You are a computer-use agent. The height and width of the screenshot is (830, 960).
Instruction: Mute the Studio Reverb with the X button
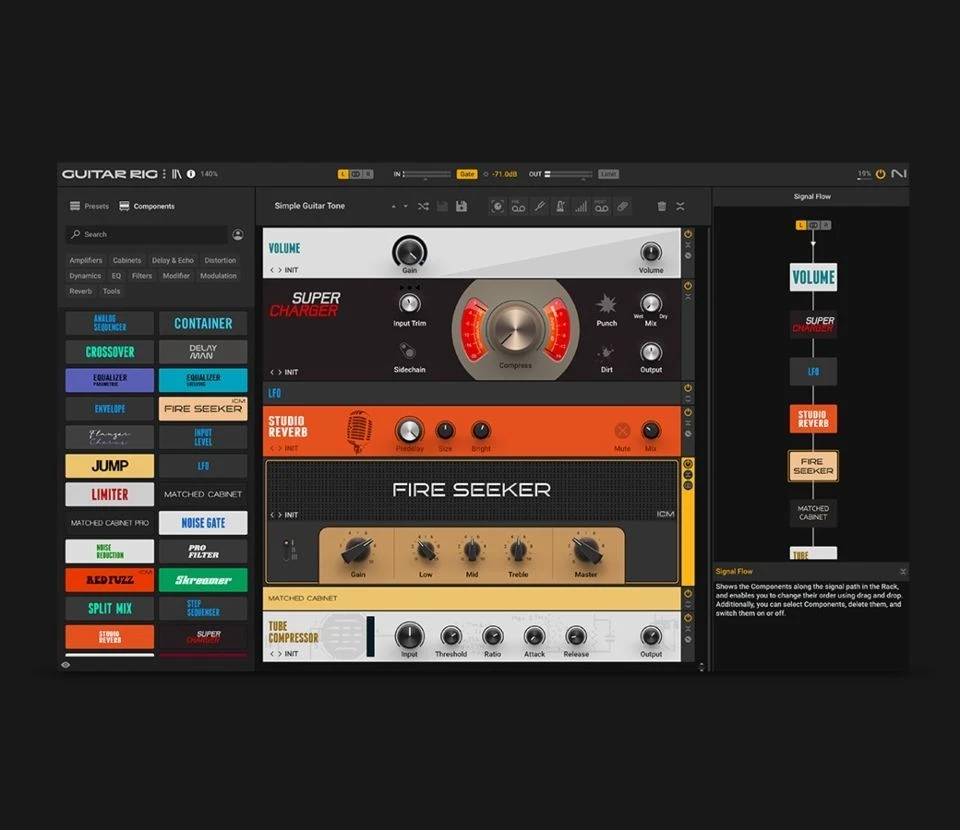(x=623, y=432)
